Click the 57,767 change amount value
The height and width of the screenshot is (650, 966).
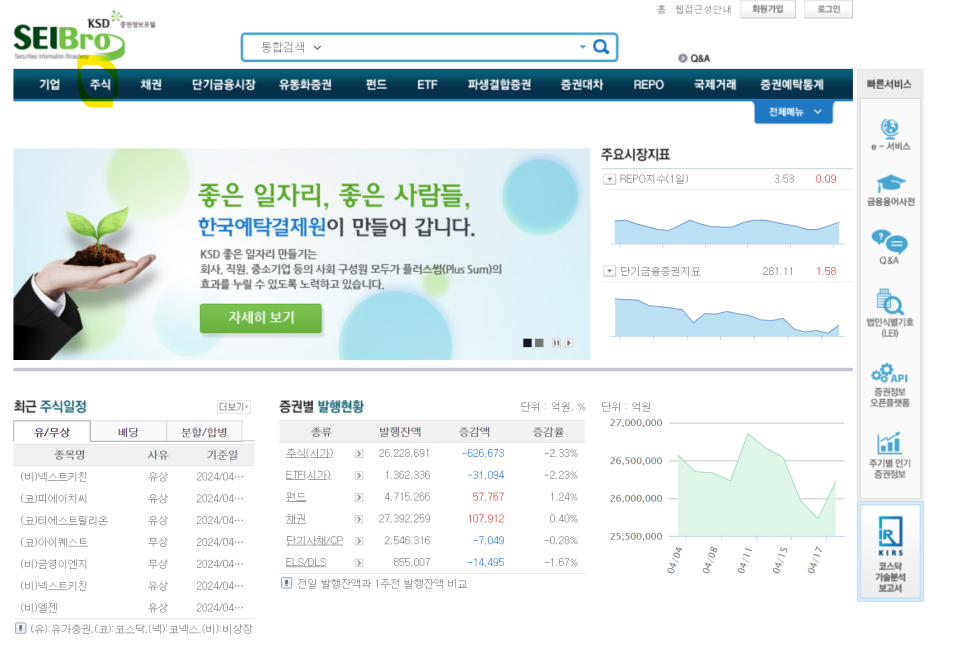(488, 497)
